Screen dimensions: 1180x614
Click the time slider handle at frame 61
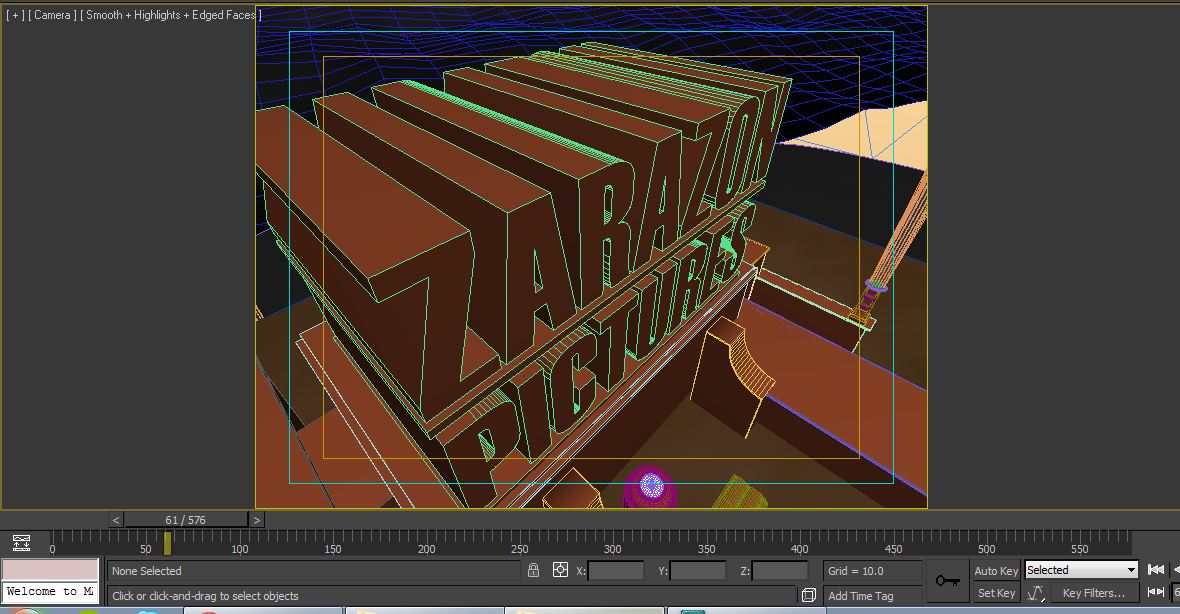[x=166, y=546]
